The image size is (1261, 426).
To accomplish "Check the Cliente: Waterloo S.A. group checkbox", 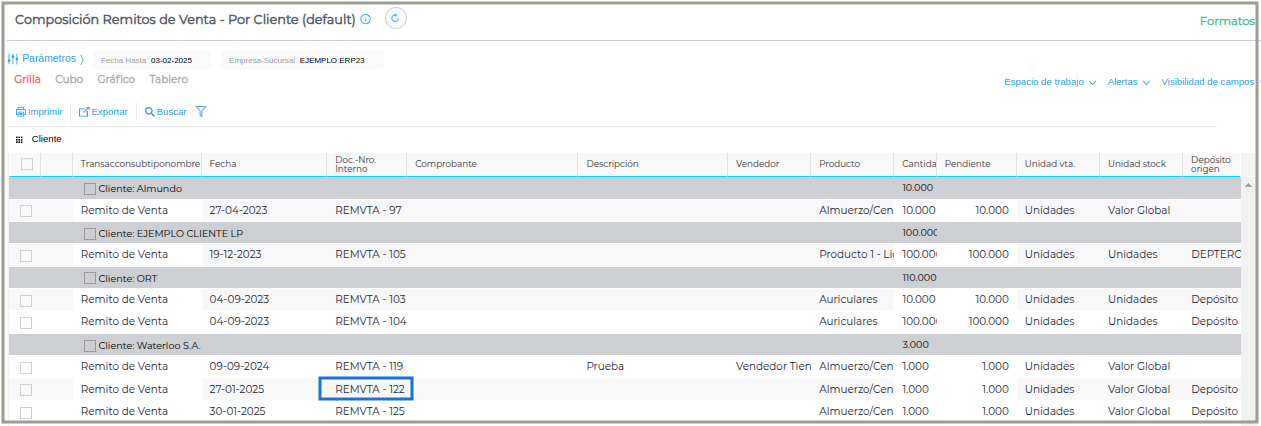I will tap(90, 345).
